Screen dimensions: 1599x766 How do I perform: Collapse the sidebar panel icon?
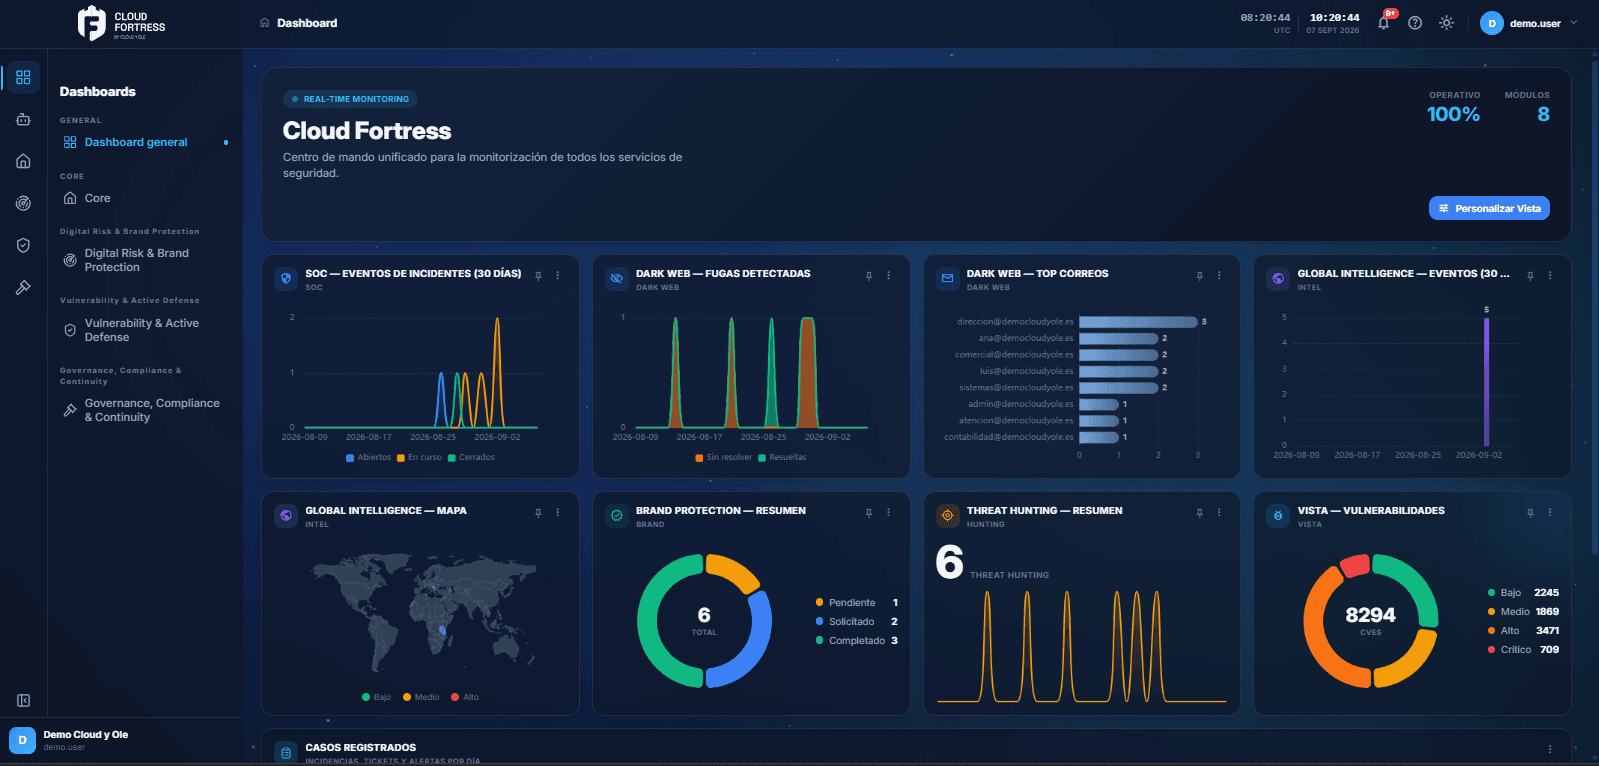(23, 701)
